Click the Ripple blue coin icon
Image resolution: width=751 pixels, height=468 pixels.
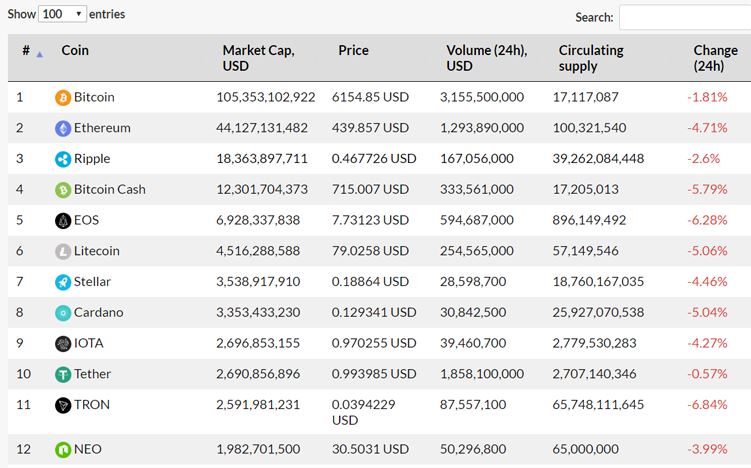click(63, 159)
